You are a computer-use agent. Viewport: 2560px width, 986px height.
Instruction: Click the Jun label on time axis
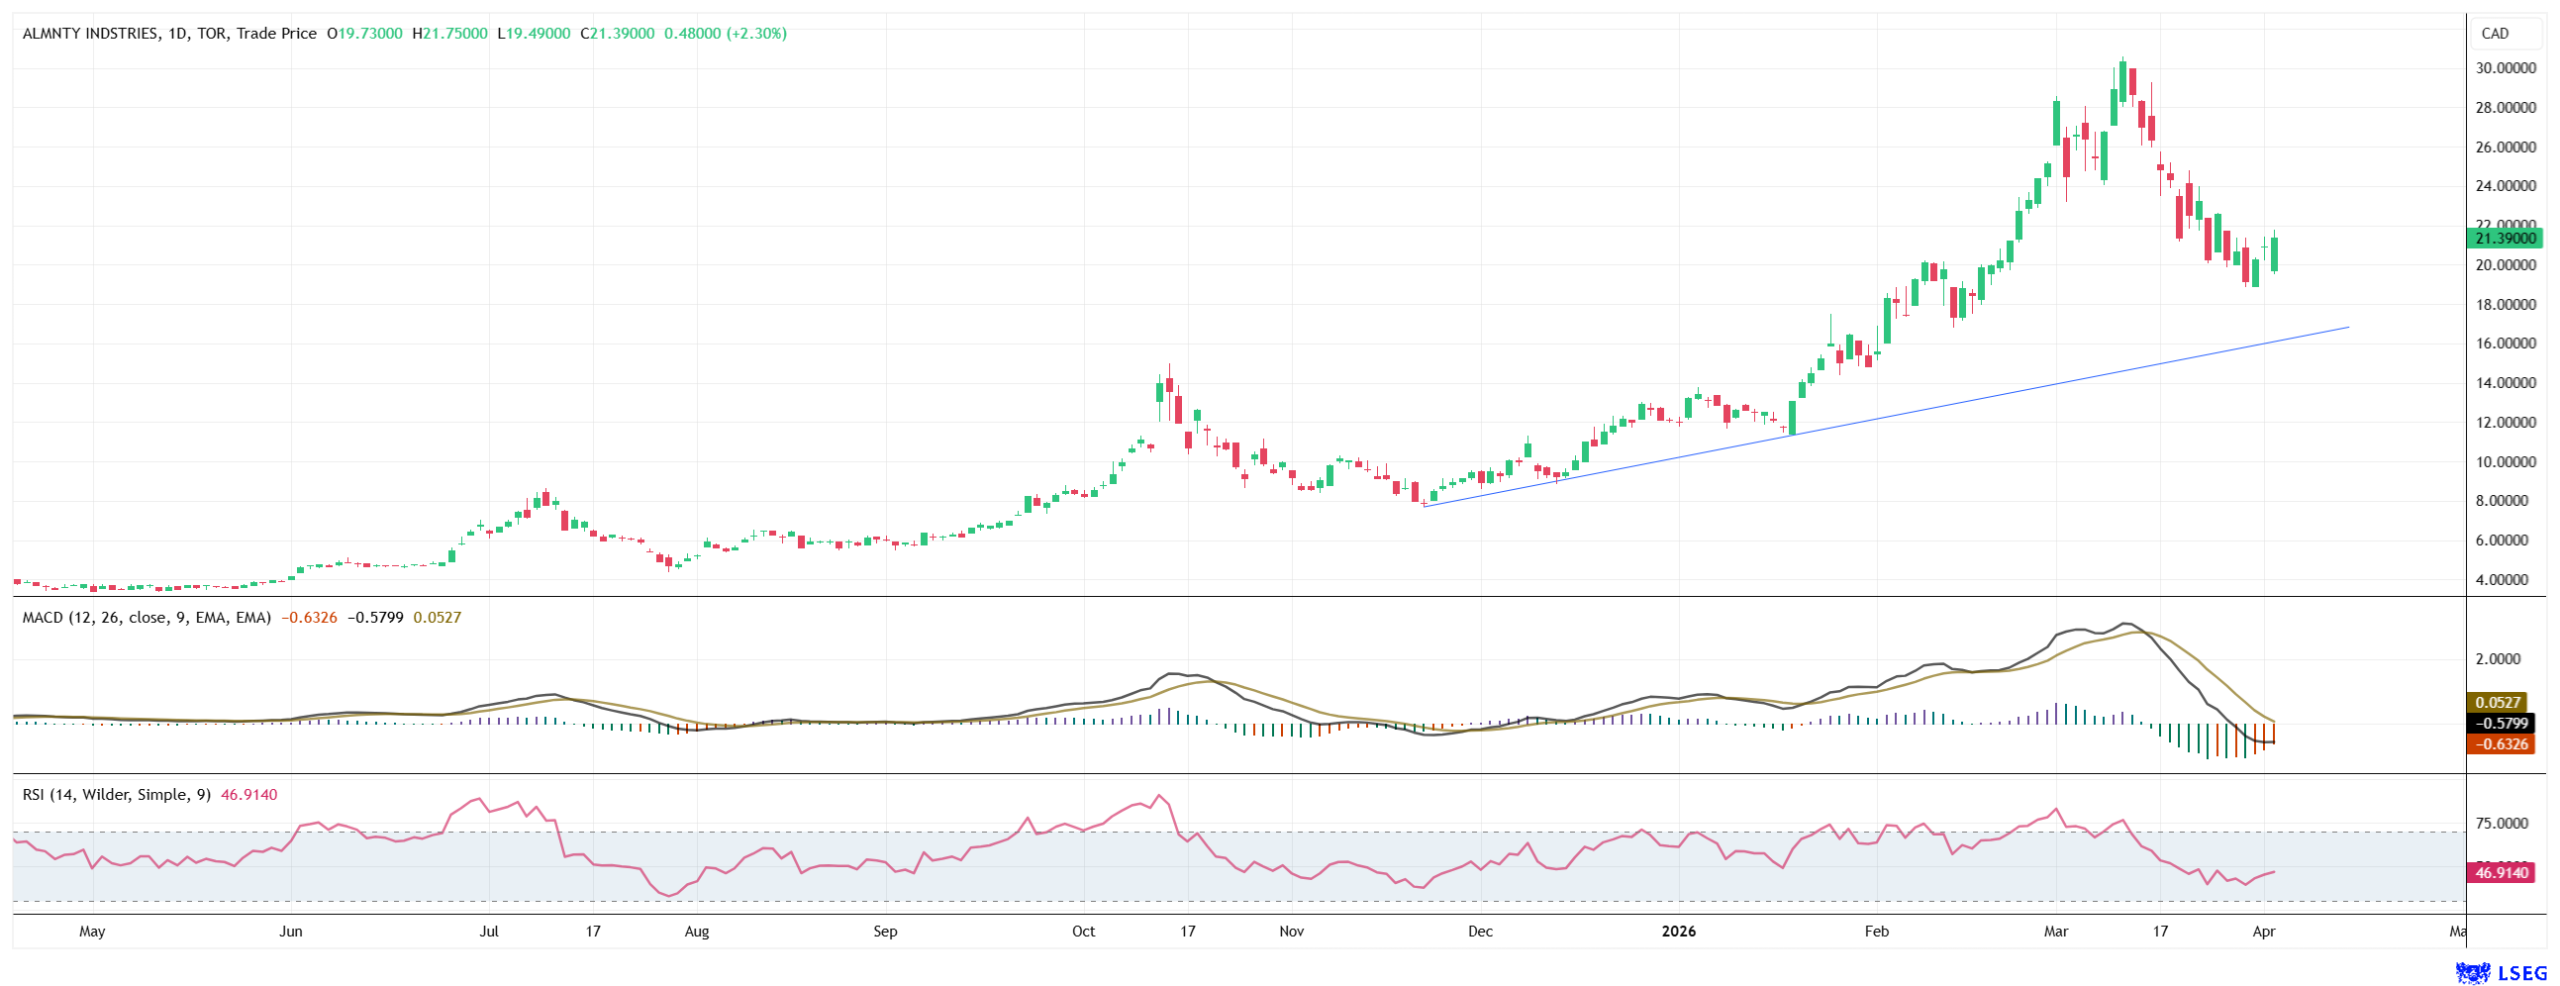pos(290,931)
